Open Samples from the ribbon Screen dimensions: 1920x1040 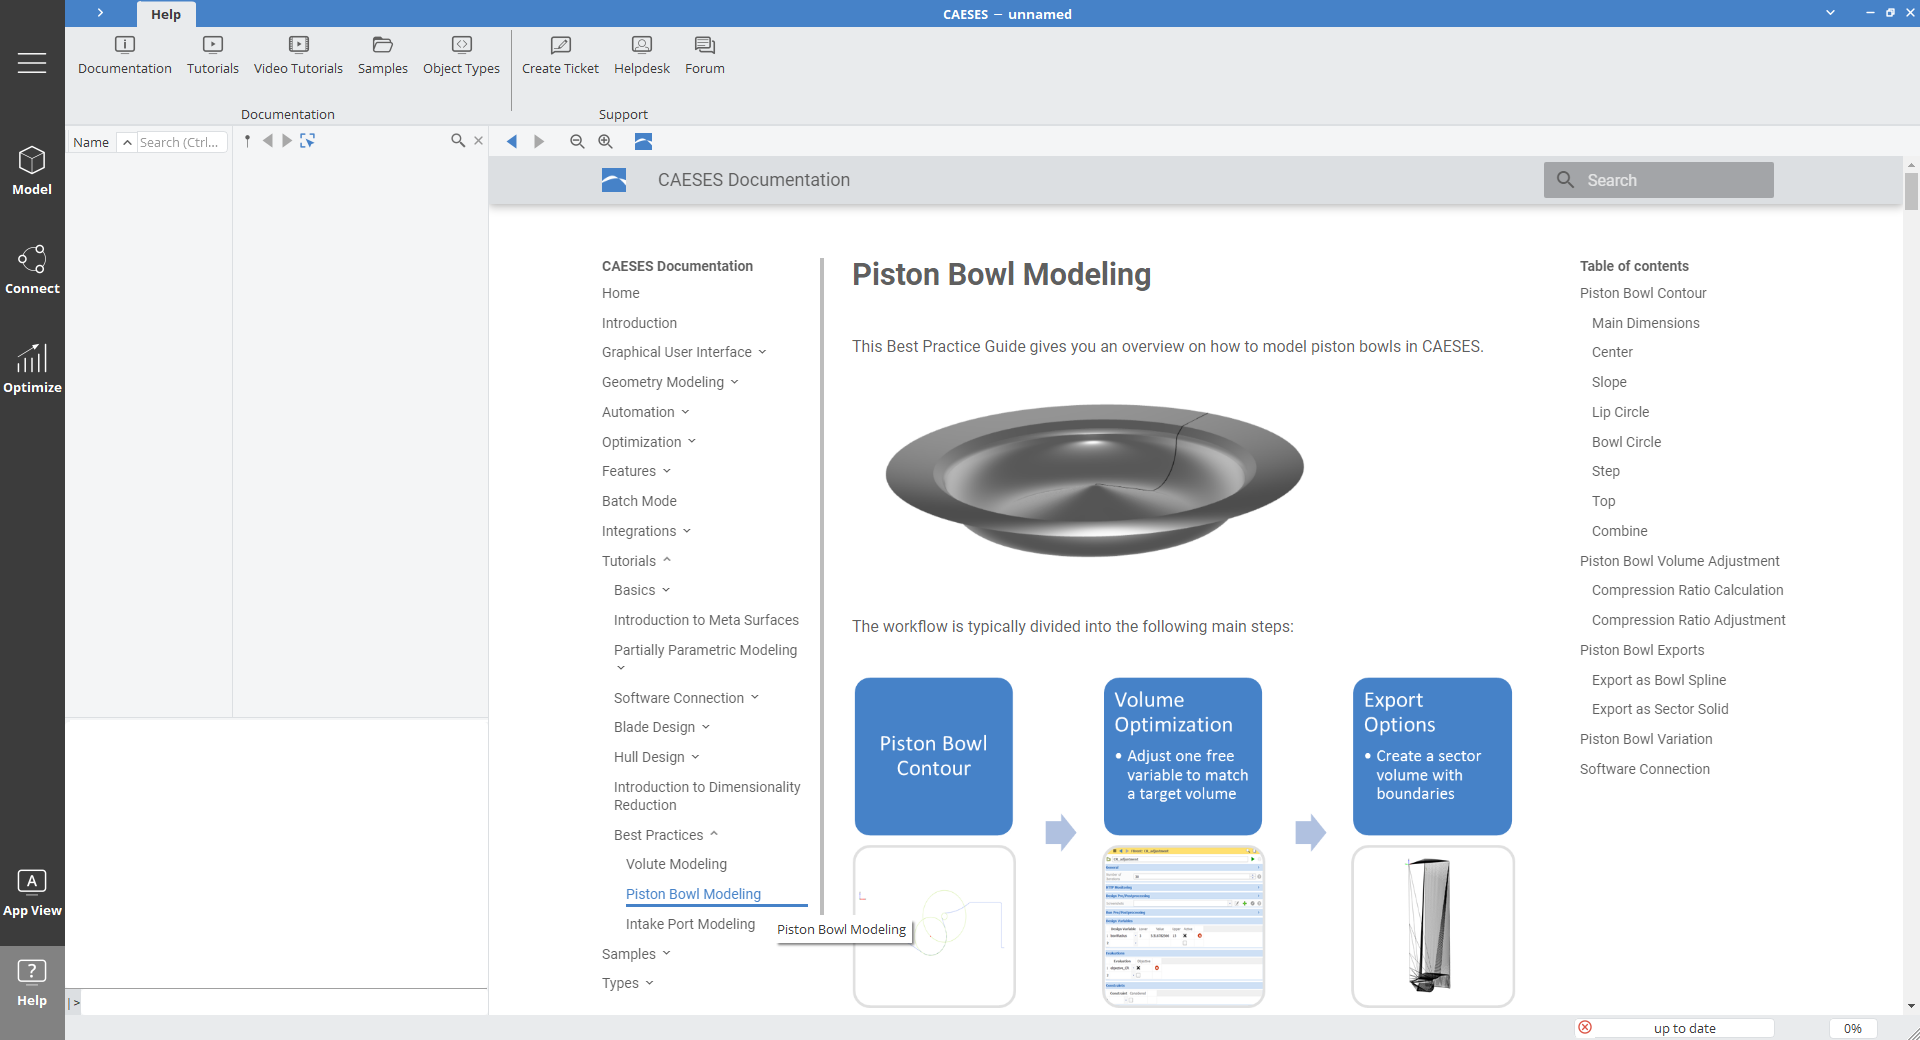pos(383,56)
